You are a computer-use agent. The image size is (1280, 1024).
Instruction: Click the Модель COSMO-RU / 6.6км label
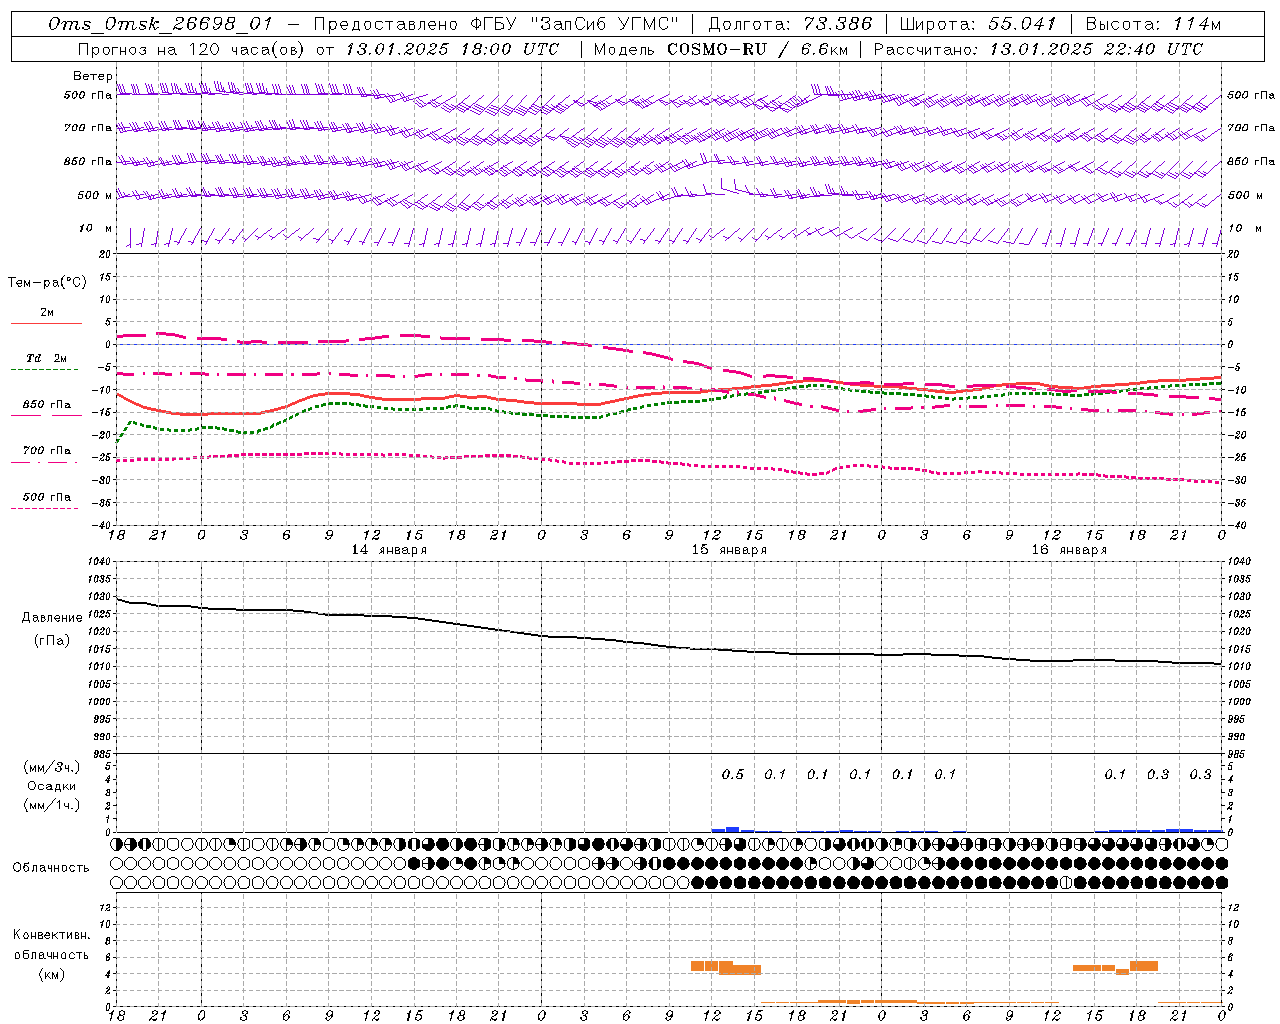(x=721, y=49)
